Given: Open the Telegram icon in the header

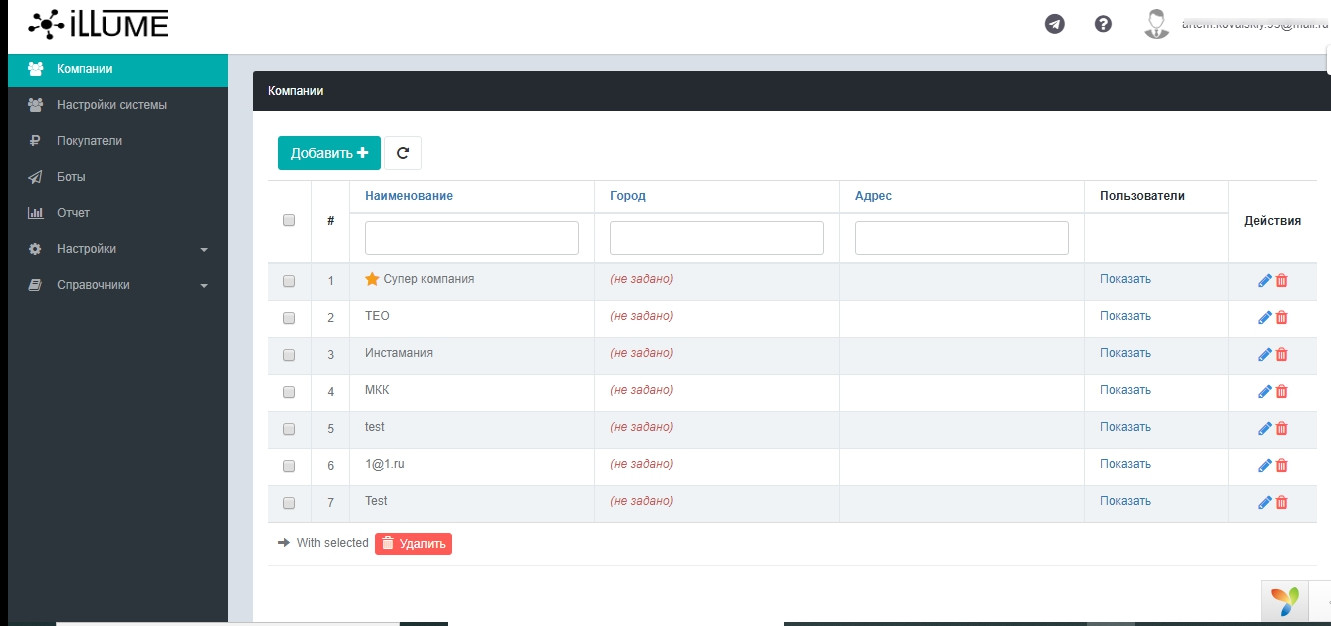Looking at the screenshot, I should (x=1054, y=24).
